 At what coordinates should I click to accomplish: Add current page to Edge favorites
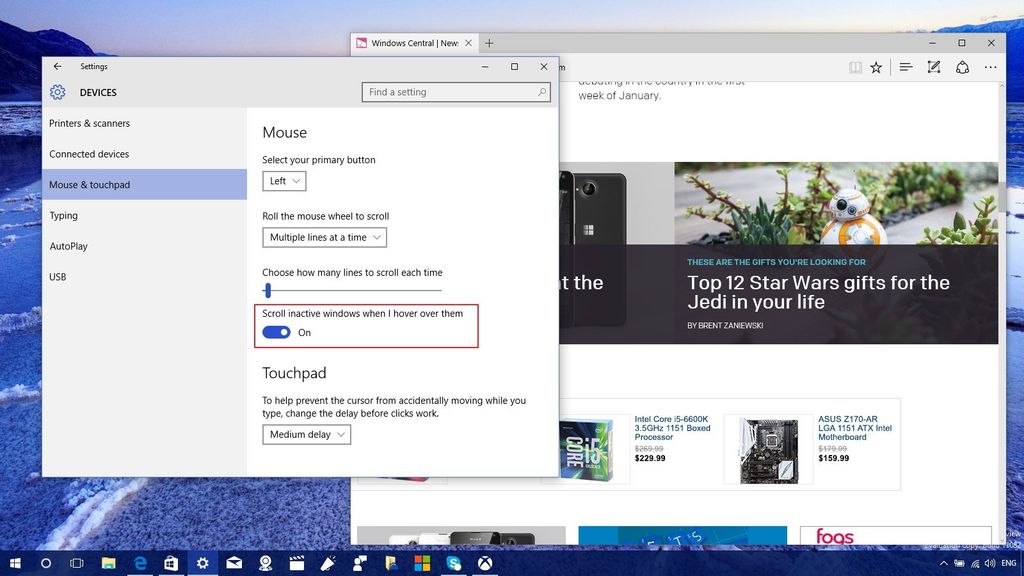coord(876,67)
